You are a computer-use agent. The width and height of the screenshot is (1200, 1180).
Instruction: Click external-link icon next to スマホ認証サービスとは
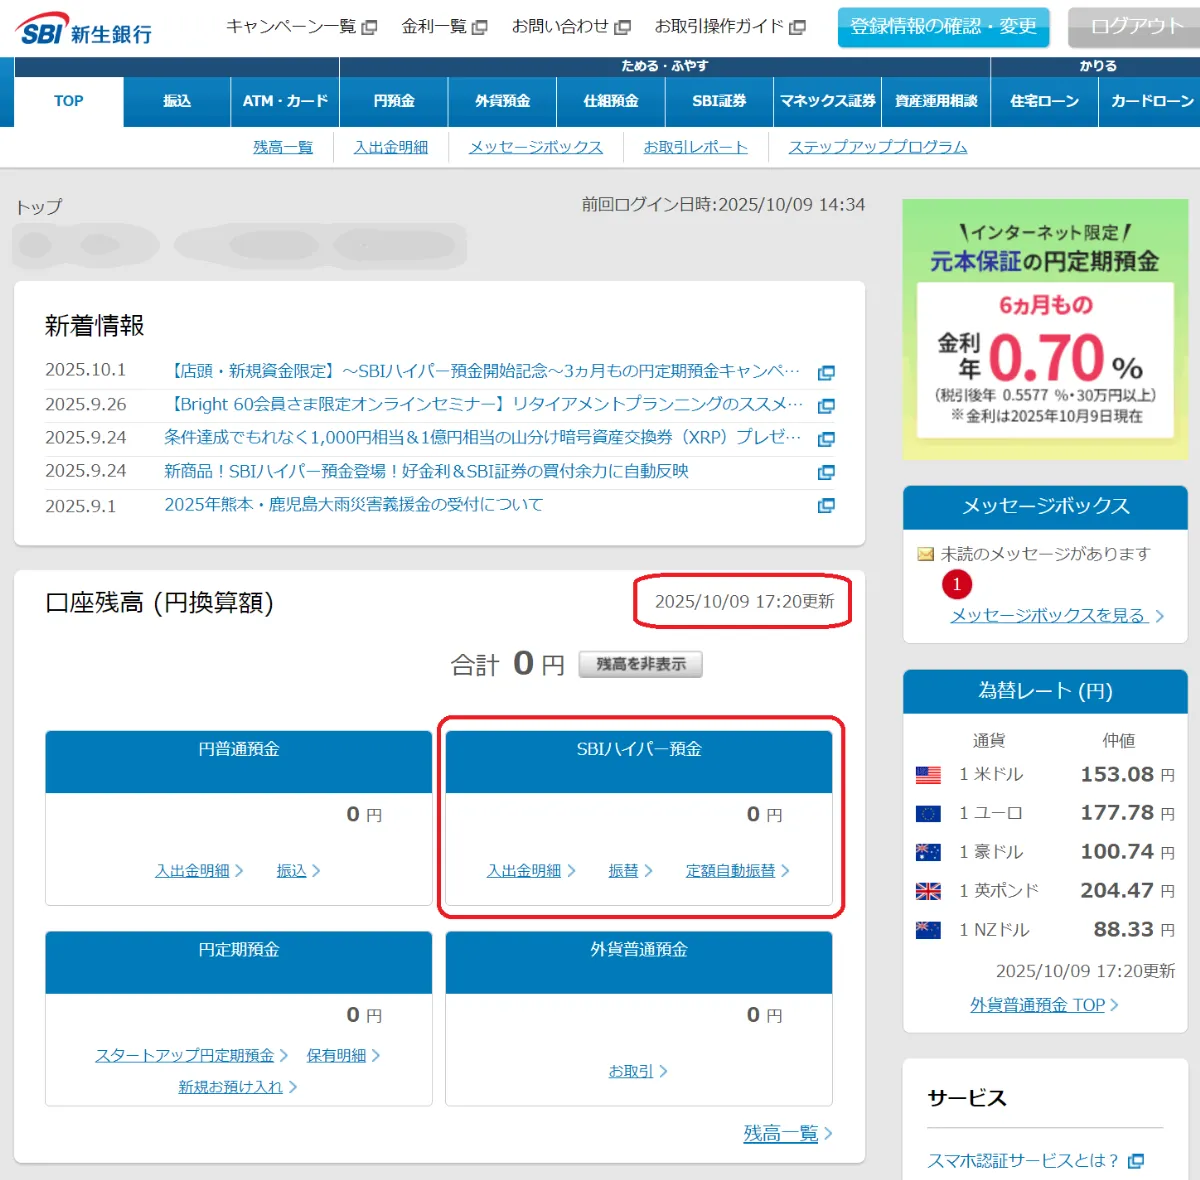coord(1136,1161)
